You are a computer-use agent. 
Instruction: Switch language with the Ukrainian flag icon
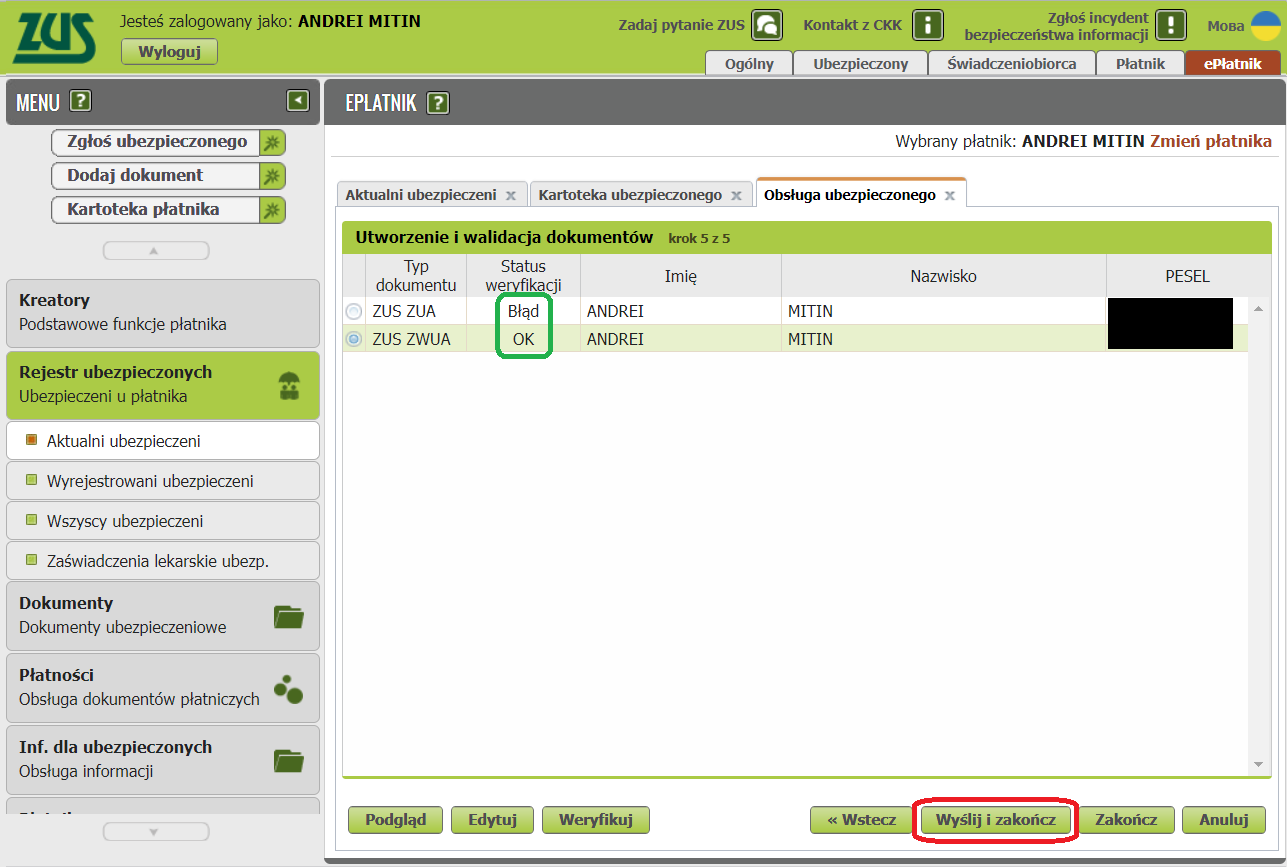(x=1265, y=25)
